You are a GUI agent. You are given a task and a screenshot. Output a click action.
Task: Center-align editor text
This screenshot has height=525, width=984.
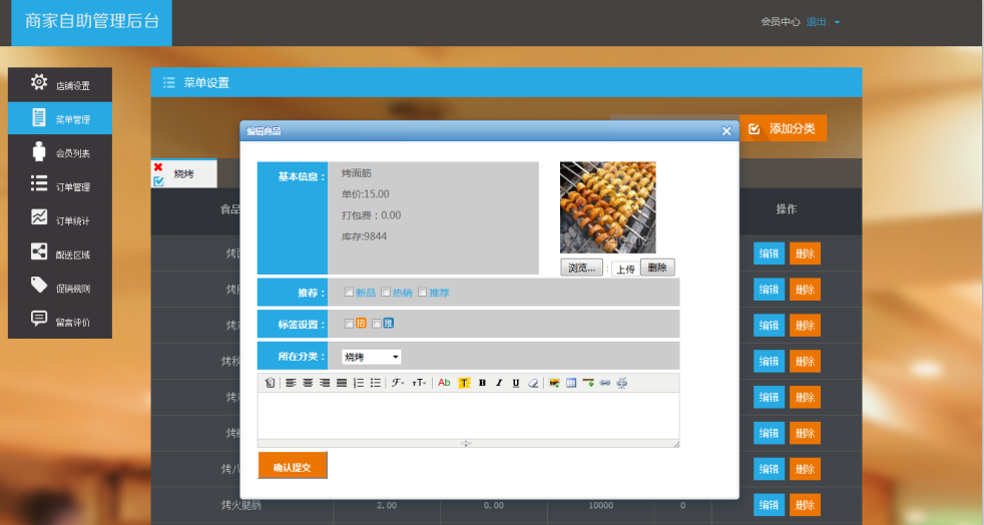click(x=308, y=383)
